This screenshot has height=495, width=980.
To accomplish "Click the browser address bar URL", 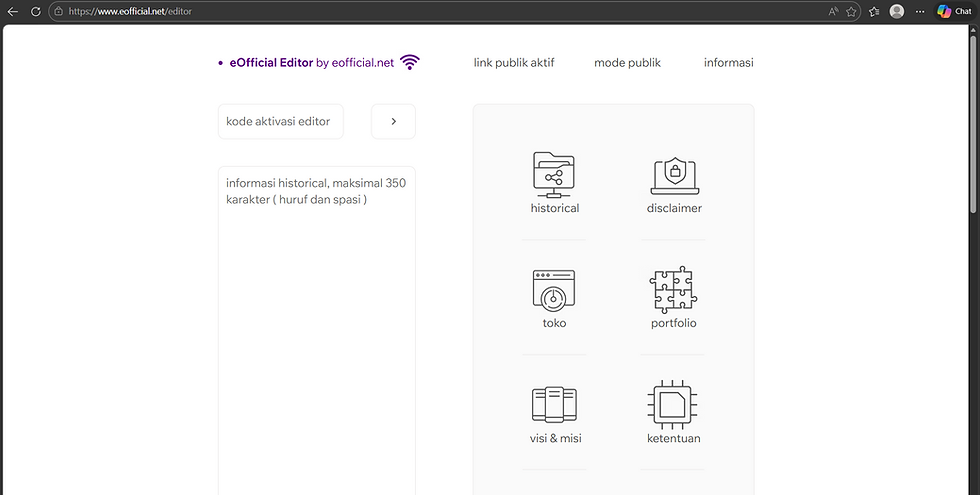I will [130, 11].
